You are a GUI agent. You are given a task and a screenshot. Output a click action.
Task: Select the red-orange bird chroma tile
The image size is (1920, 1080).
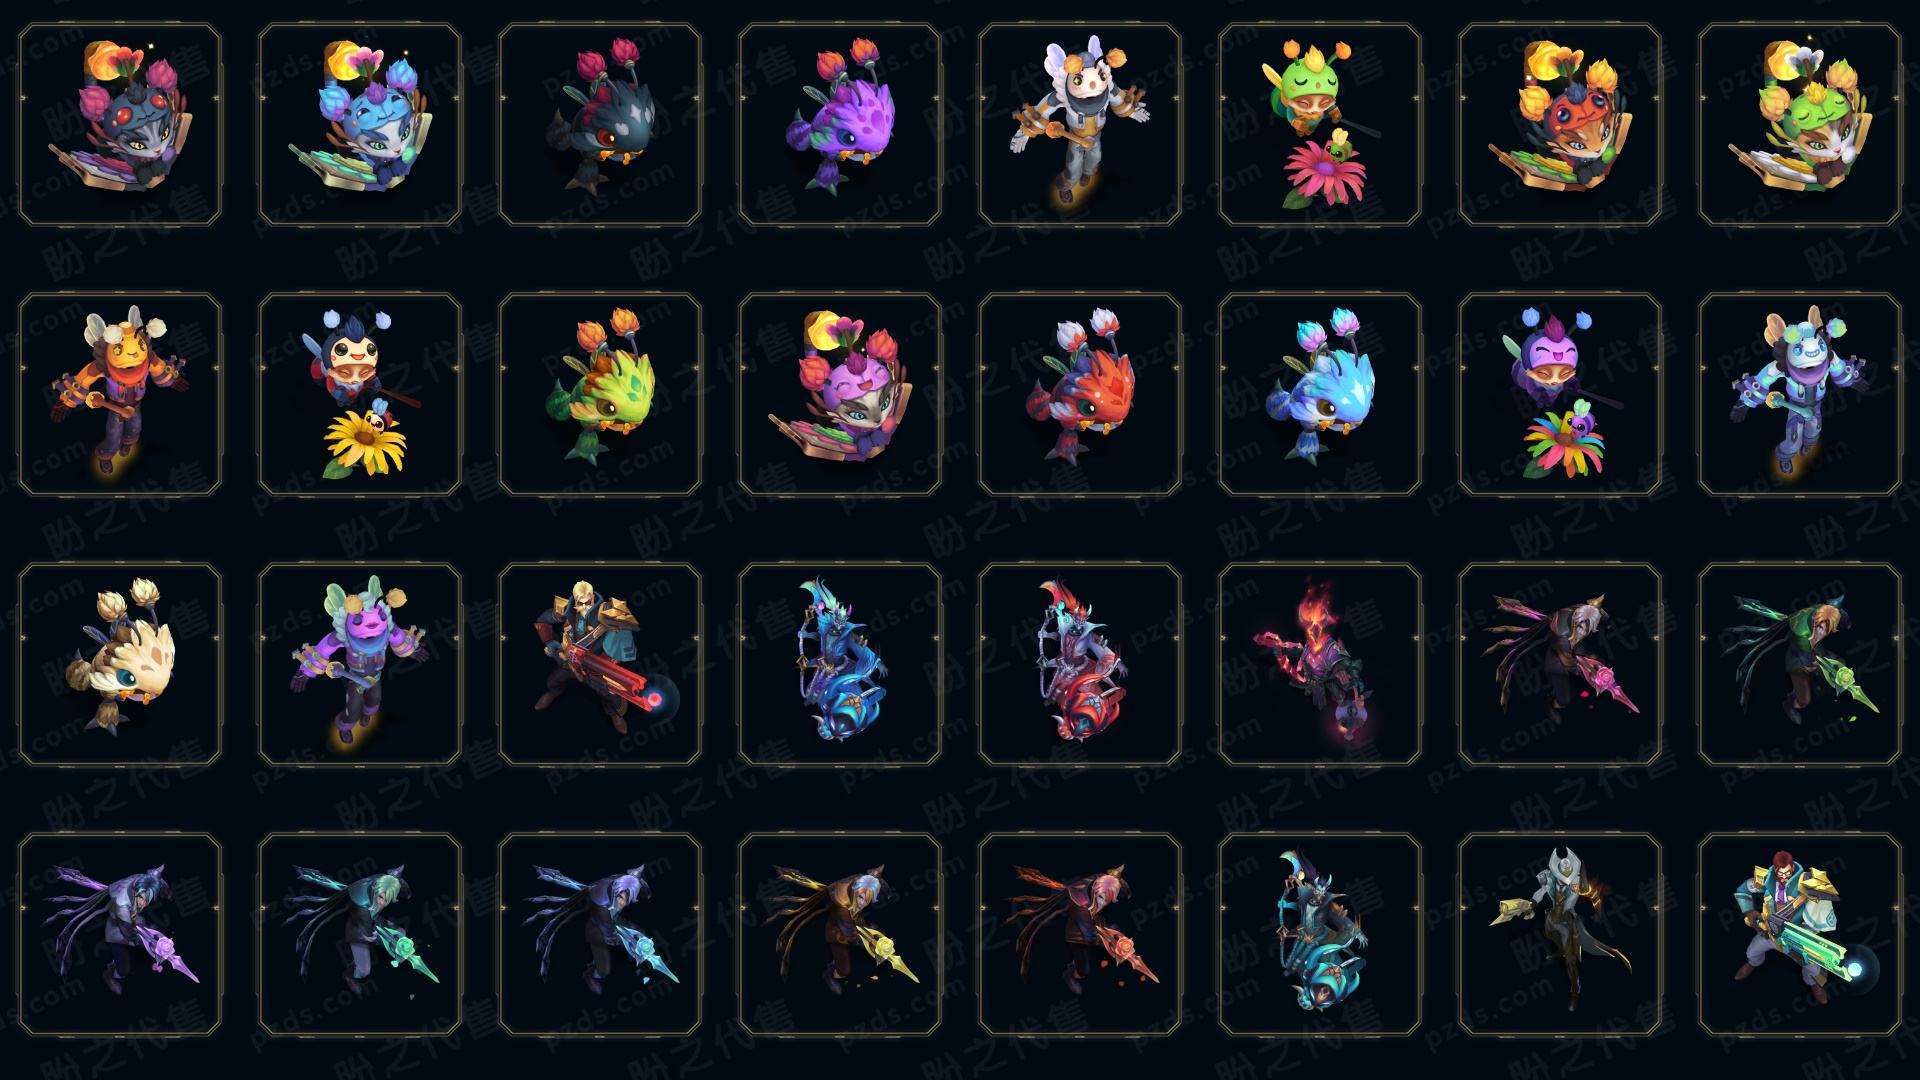pos(1079,394)
